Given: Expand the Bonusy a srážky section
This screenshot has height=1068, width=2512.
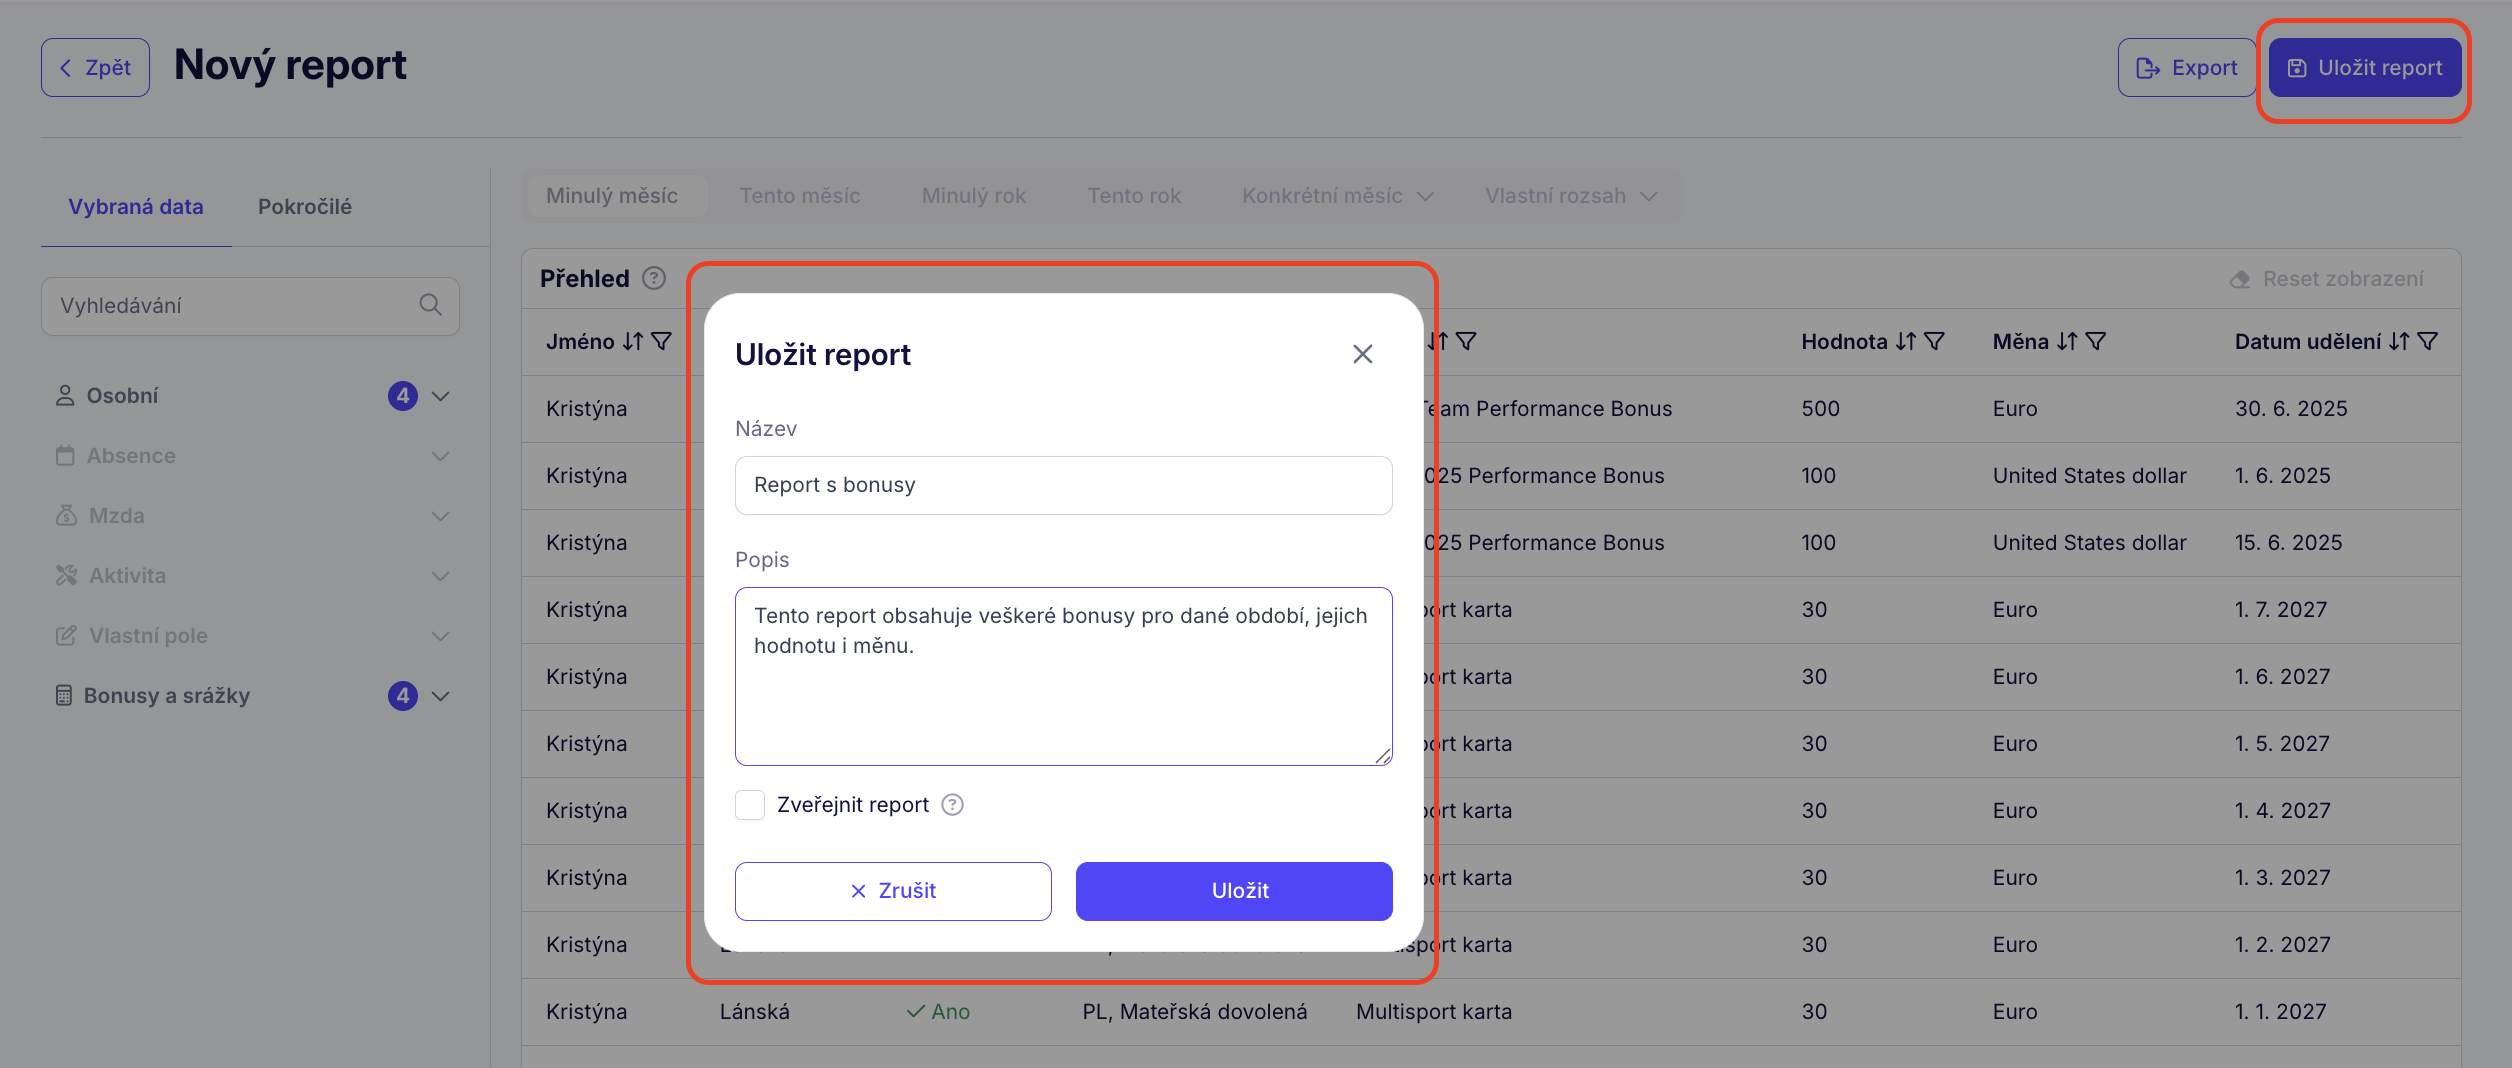Looking at the screenshot, I should click(440, 696).
